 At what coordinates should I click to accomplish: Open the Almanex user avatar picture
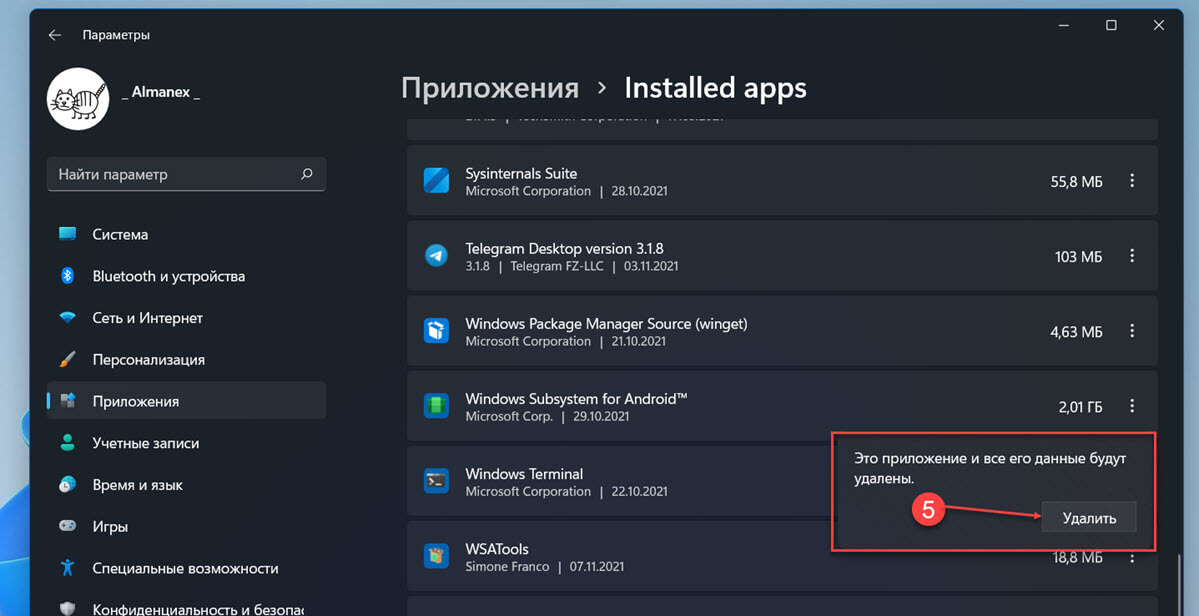tap(78, 99)
